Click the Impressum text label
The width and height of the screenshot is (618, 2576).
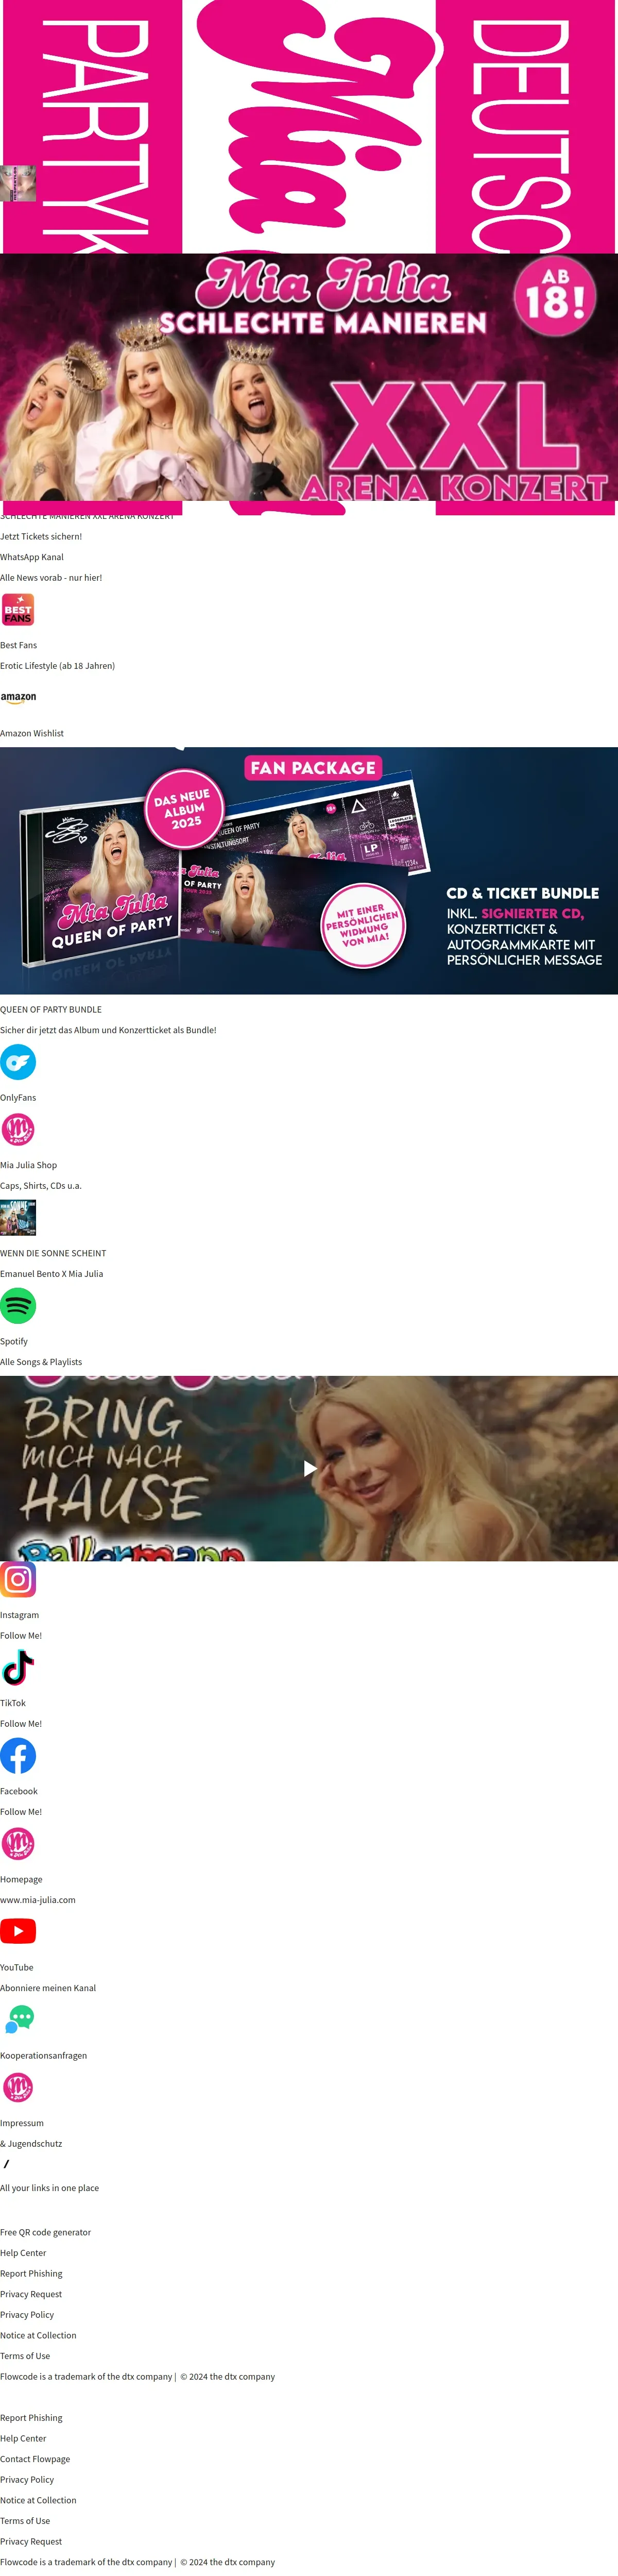[x=22, y=2123]
